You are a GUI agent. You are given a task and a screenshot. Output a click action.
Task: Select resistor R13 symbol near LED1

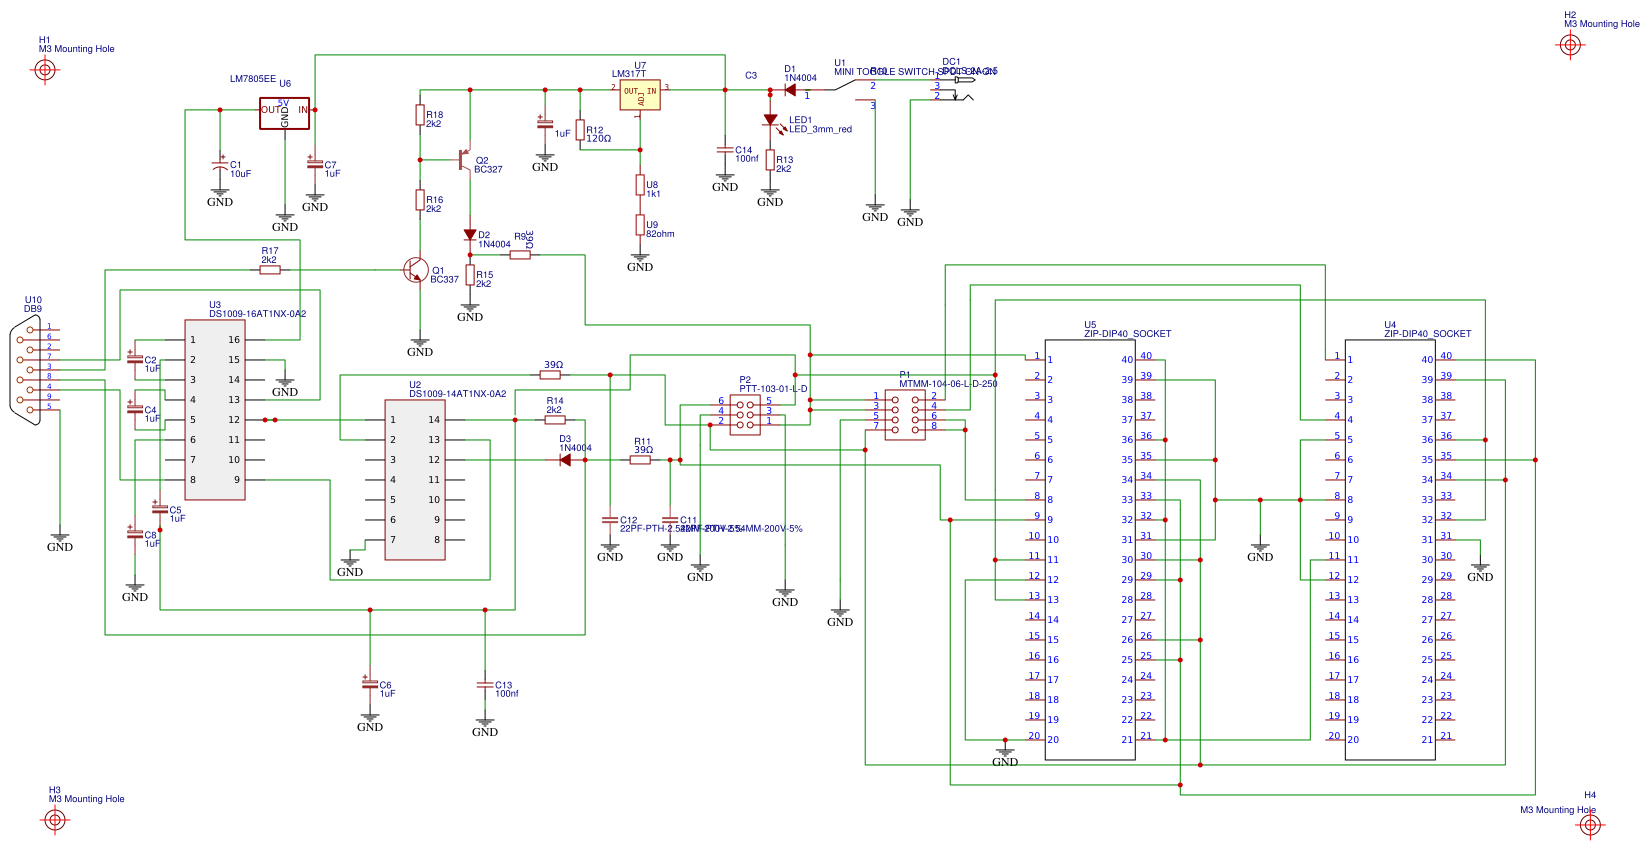click(770, 160)
